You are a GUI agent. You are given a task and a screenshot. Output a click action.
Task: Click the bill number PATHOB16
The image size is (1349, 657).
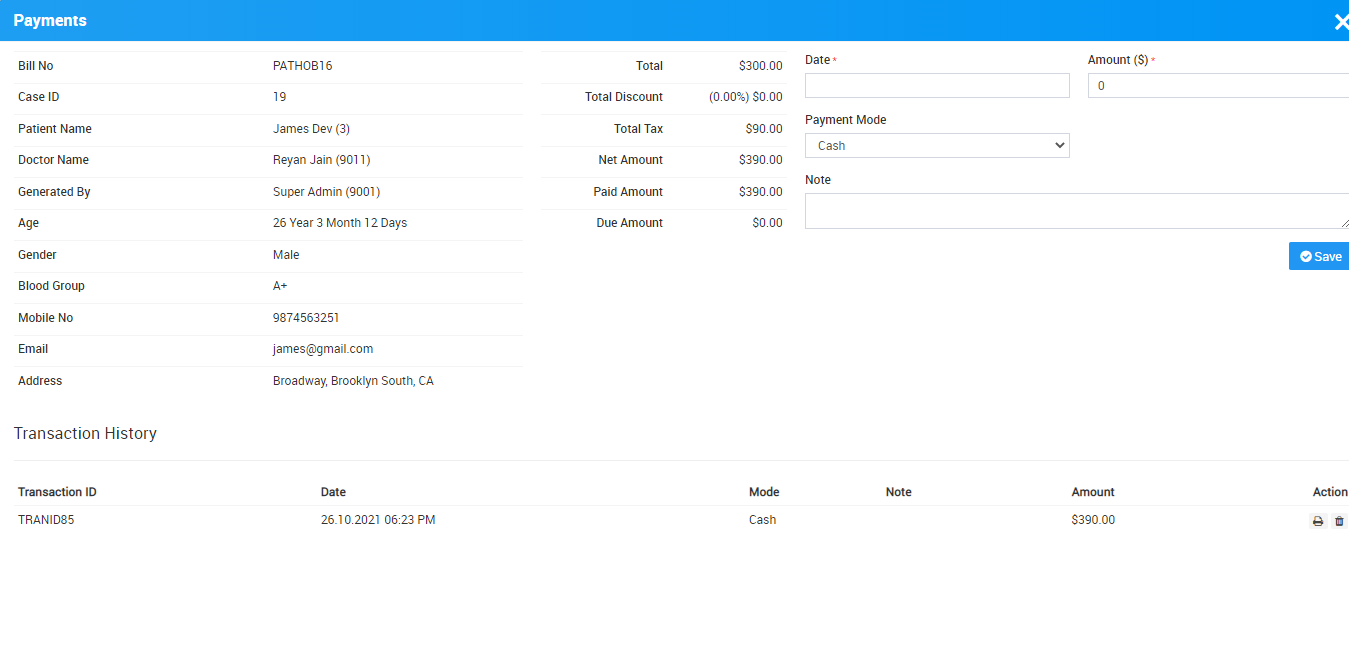tap(302, 66)
